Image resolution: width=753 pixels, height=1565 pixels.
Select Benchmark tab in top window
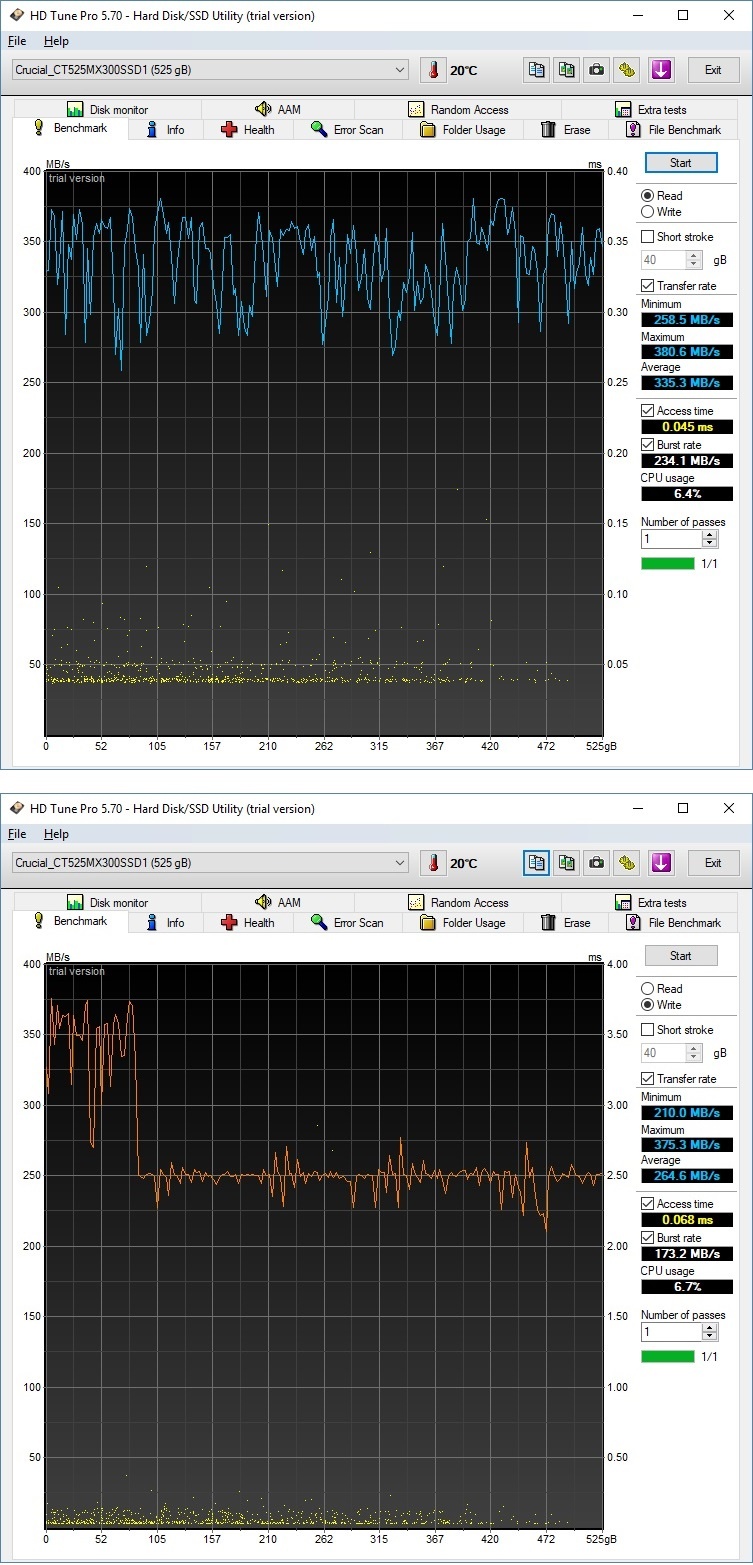click(x=71, y=129)
